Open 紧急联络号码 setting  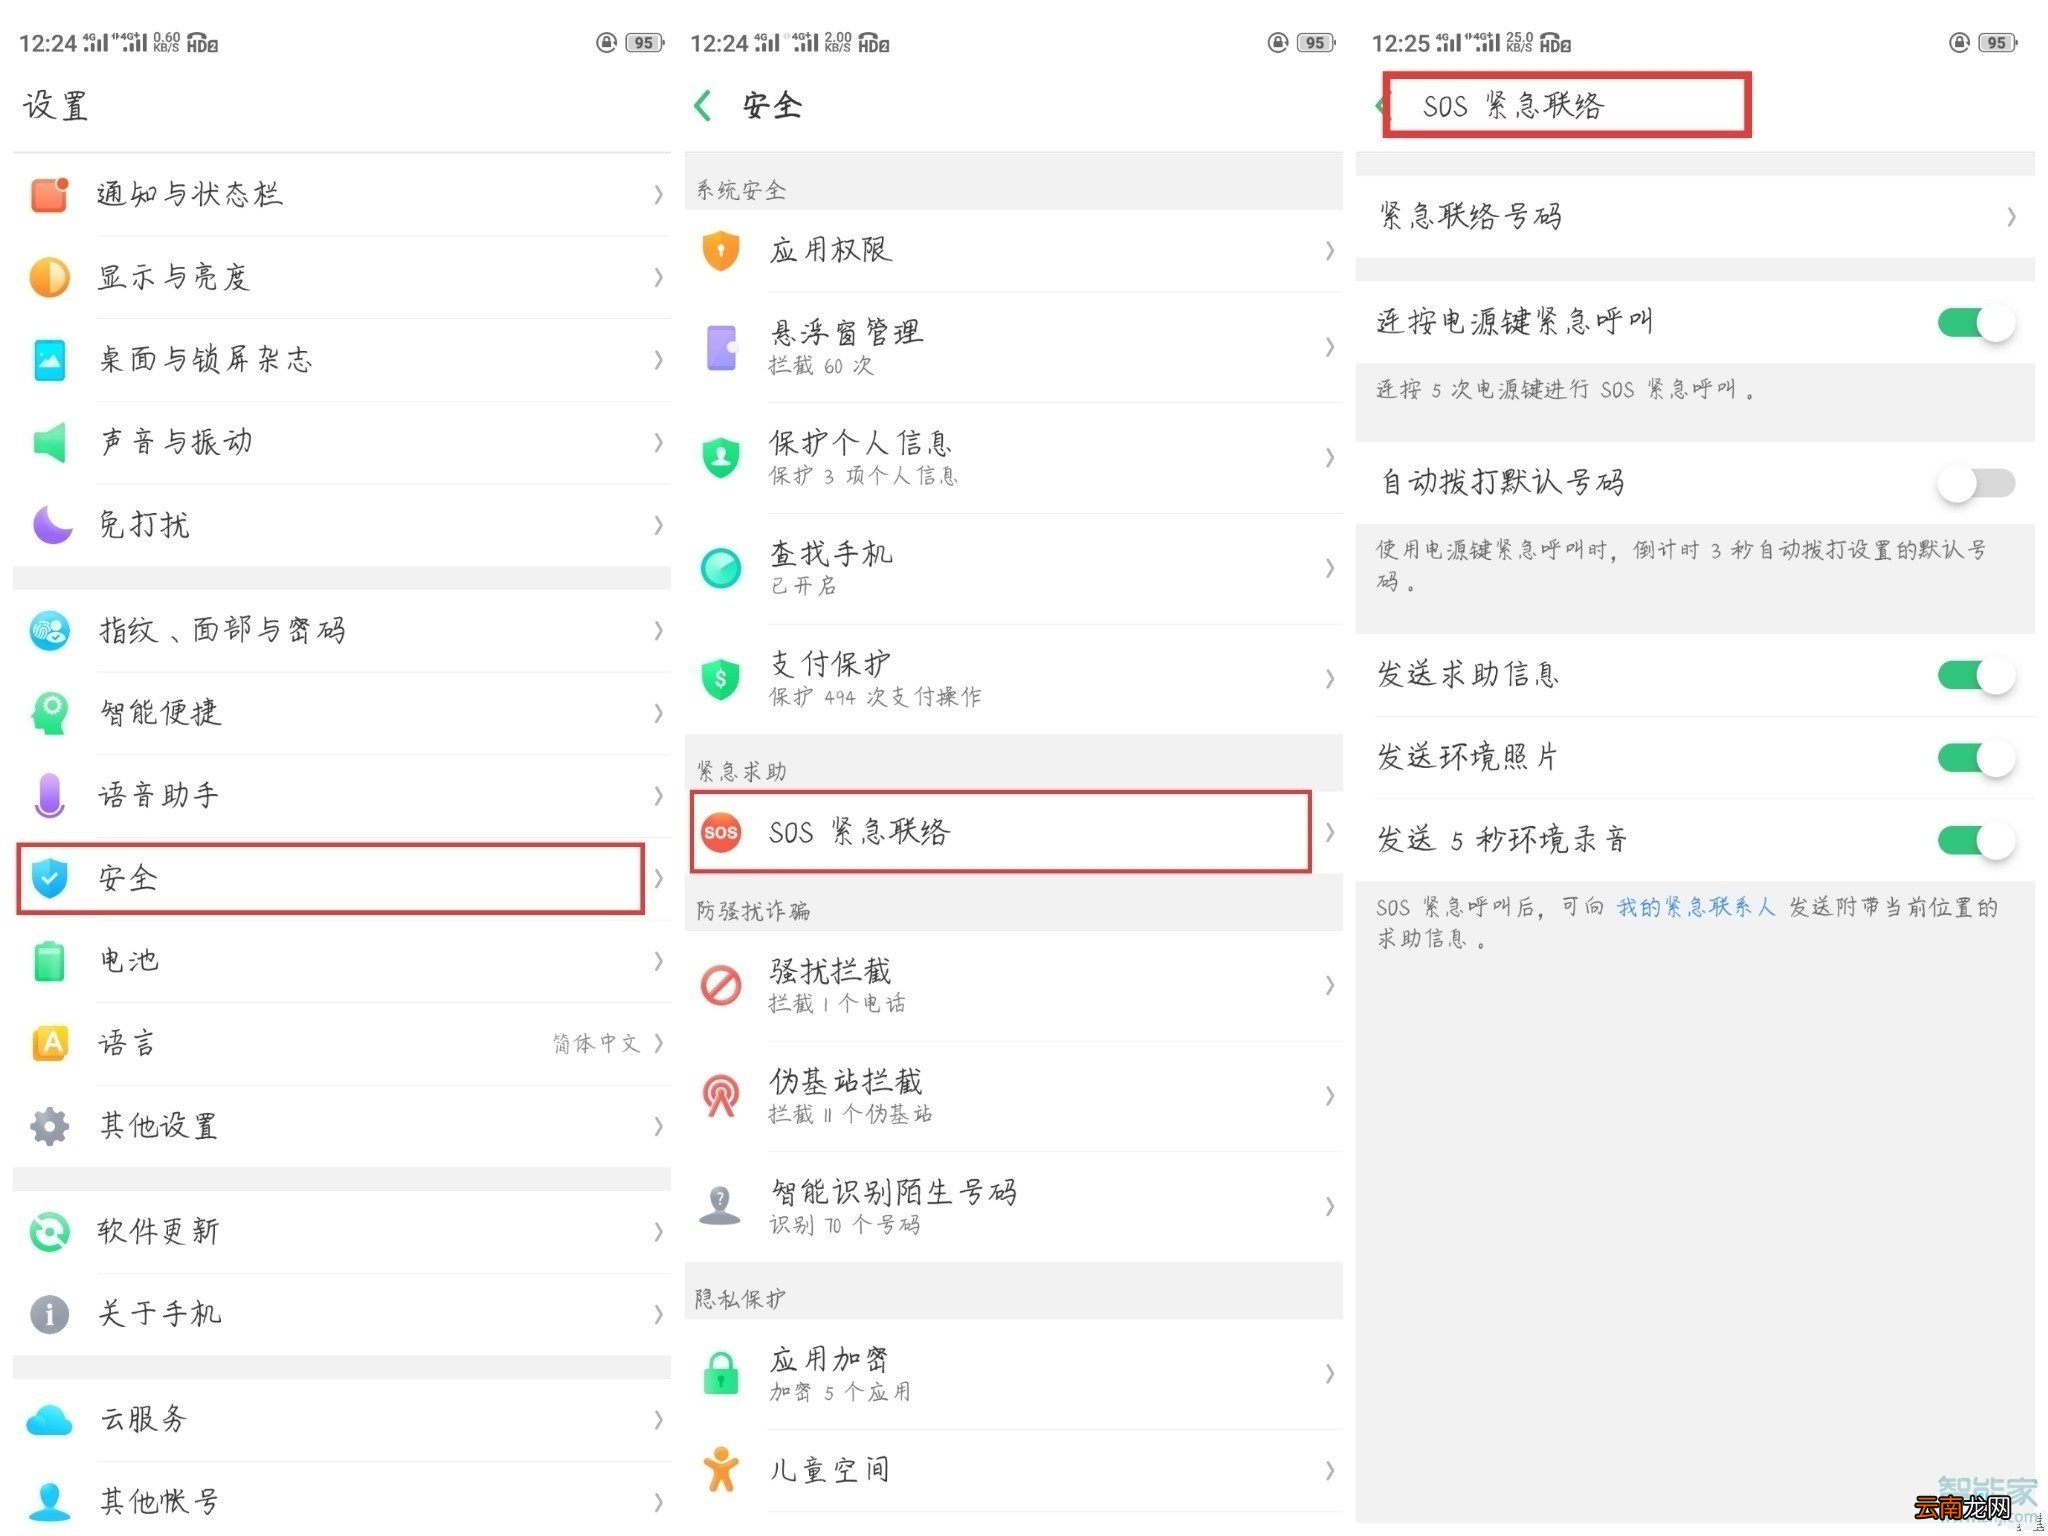pos(1695,217)
